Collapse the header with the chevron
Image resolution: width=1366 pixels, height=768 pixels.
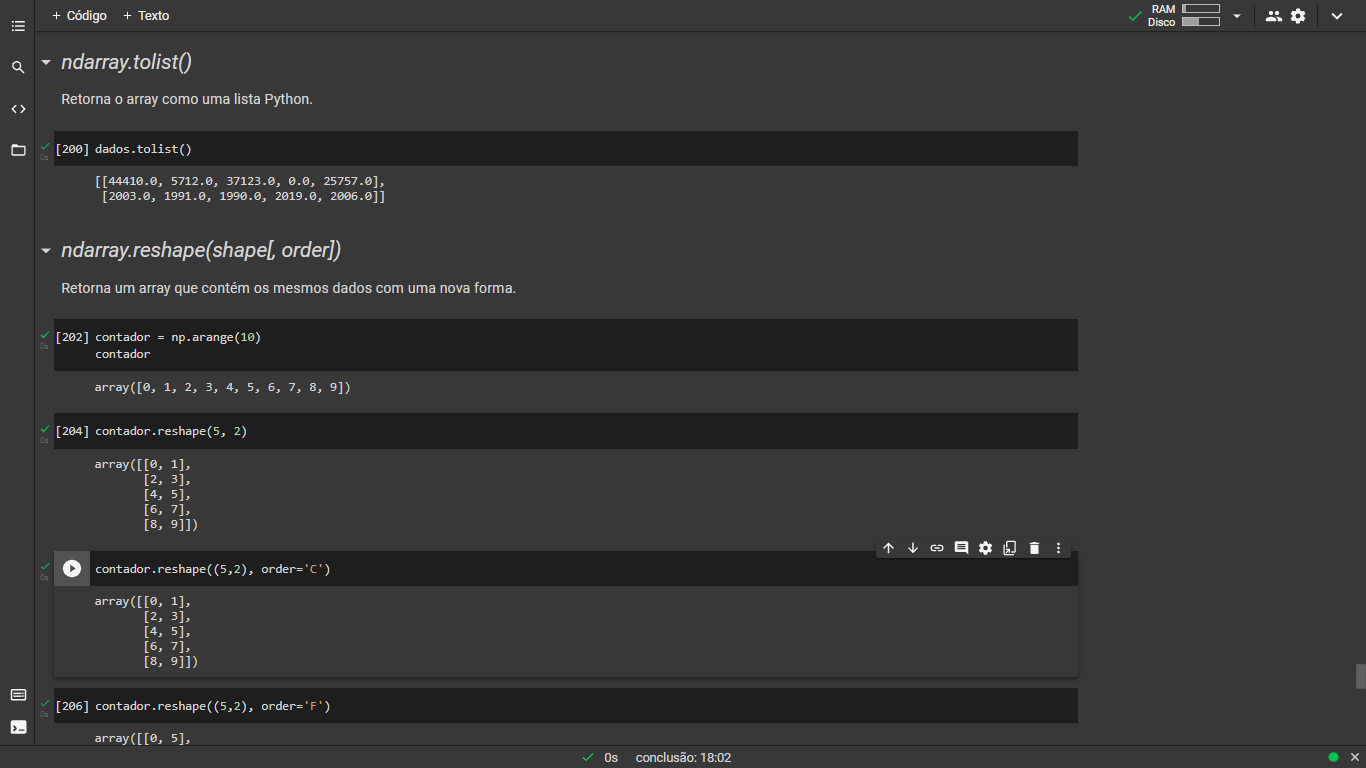[1337, 16]
